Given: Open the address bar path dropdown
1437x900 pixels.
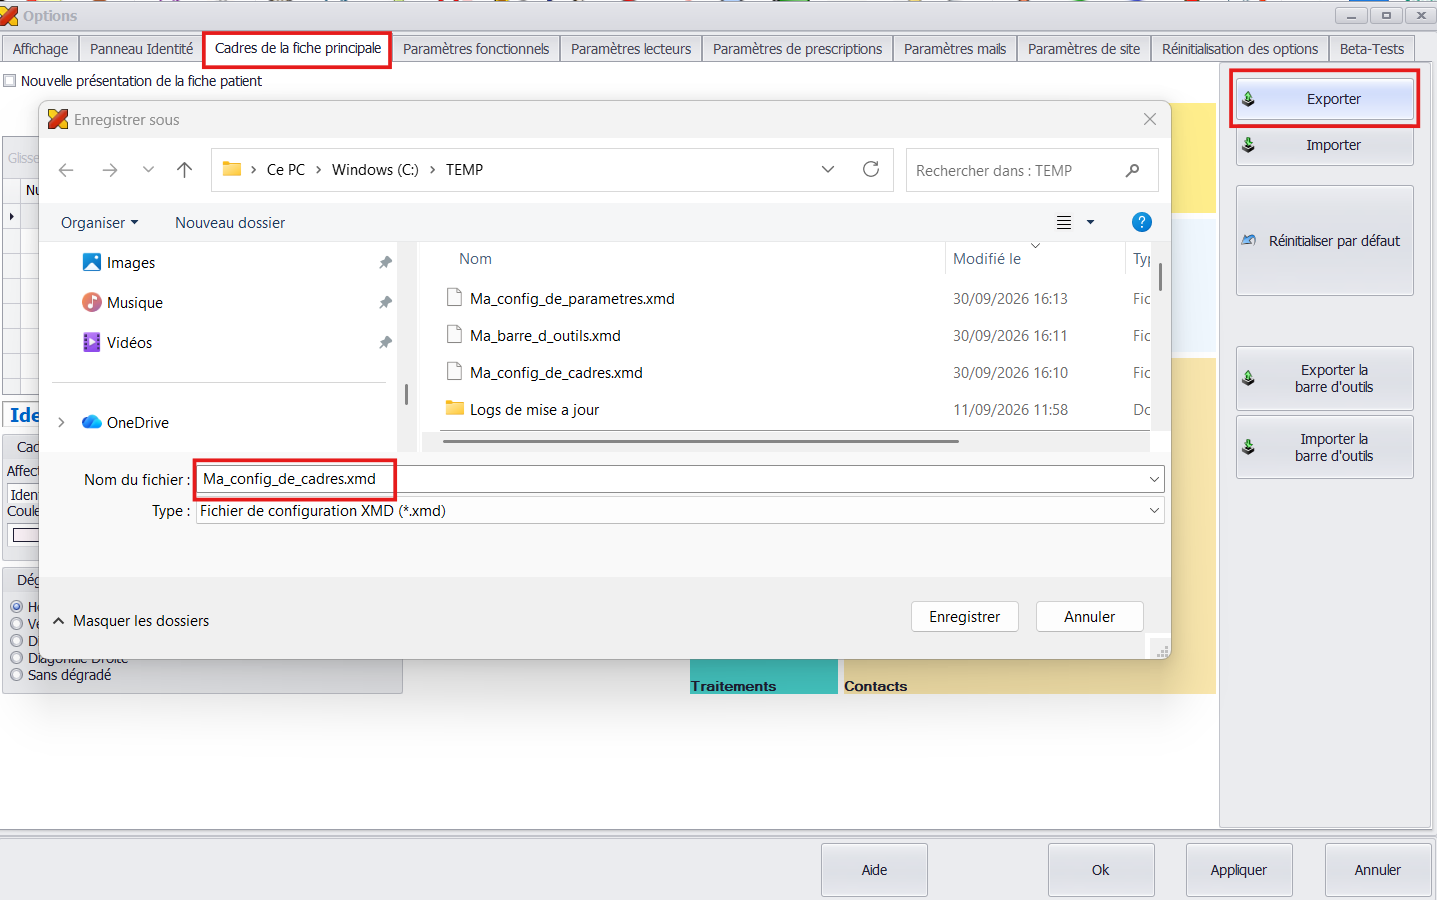Looking at the screenshot, I should pos(828,169).
